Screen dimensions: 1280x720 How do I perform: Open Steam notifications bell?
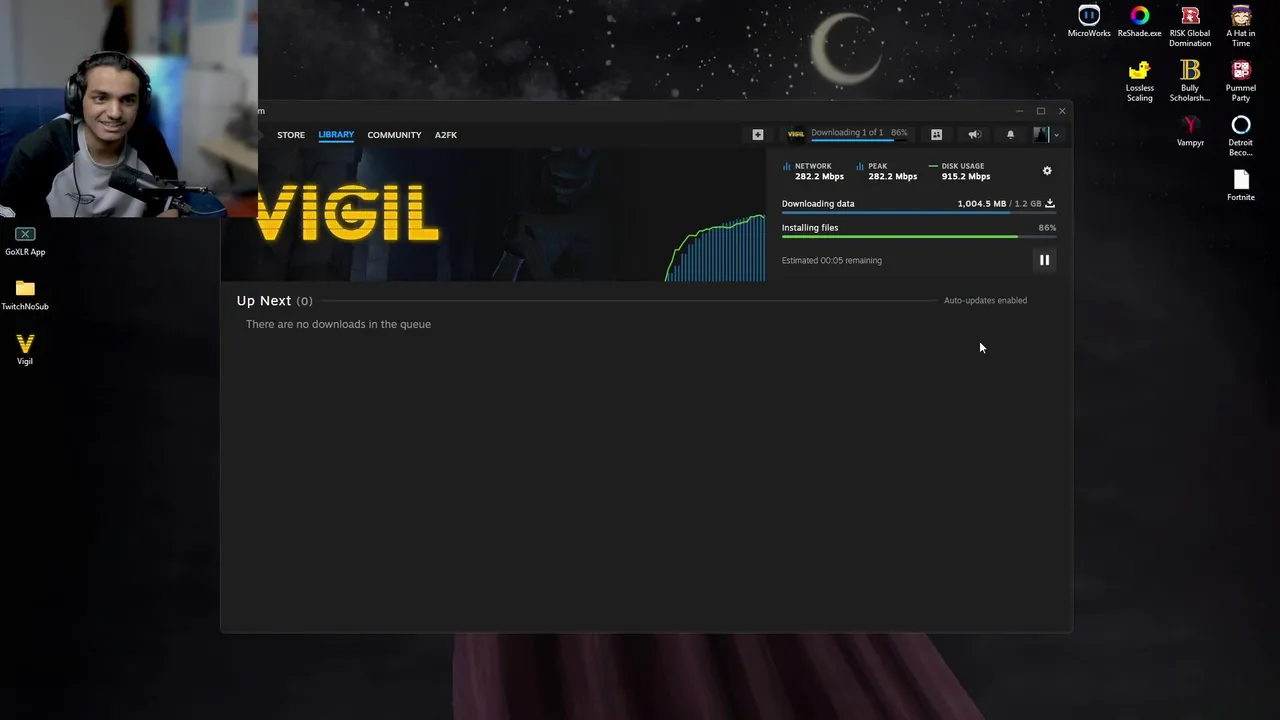(1010, 134)
